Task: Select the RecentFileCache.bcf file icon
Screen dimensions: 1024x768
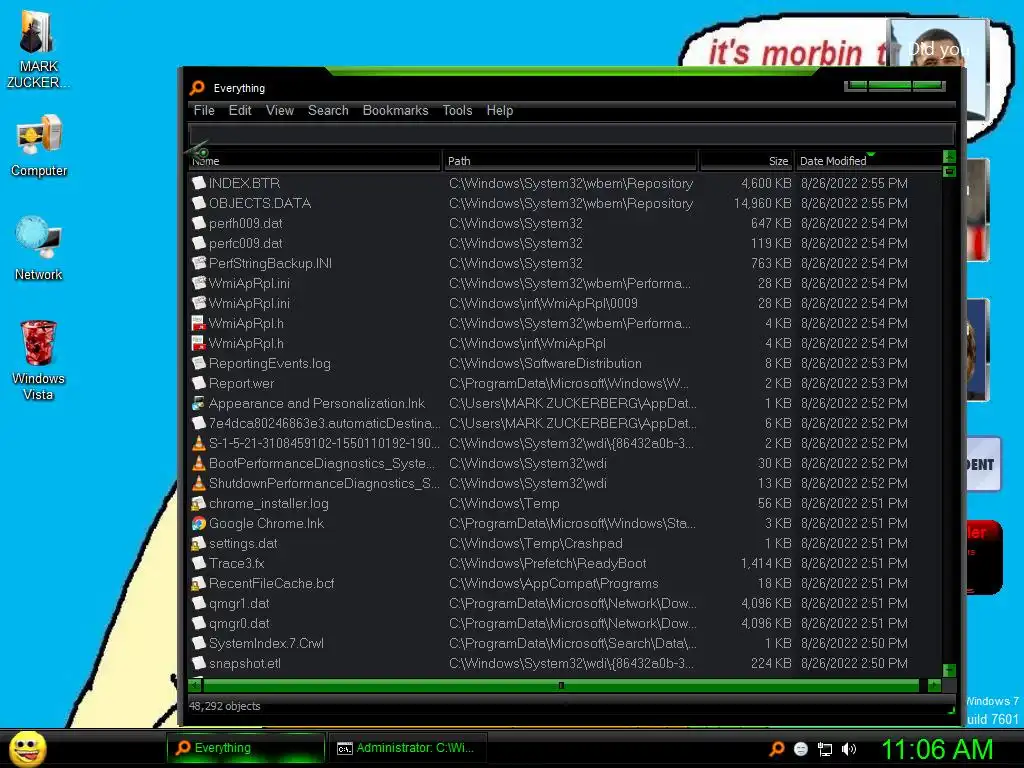Action: click(x=199, y=584)
